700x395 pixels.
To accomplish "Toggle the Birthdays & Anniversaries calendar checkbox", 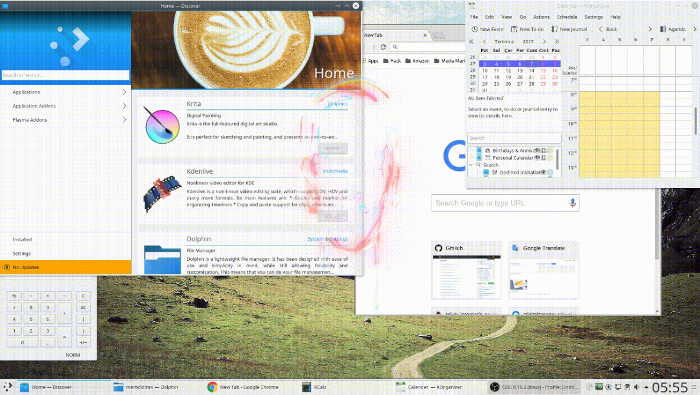I will pyautogui.click(x=479, y=151).
